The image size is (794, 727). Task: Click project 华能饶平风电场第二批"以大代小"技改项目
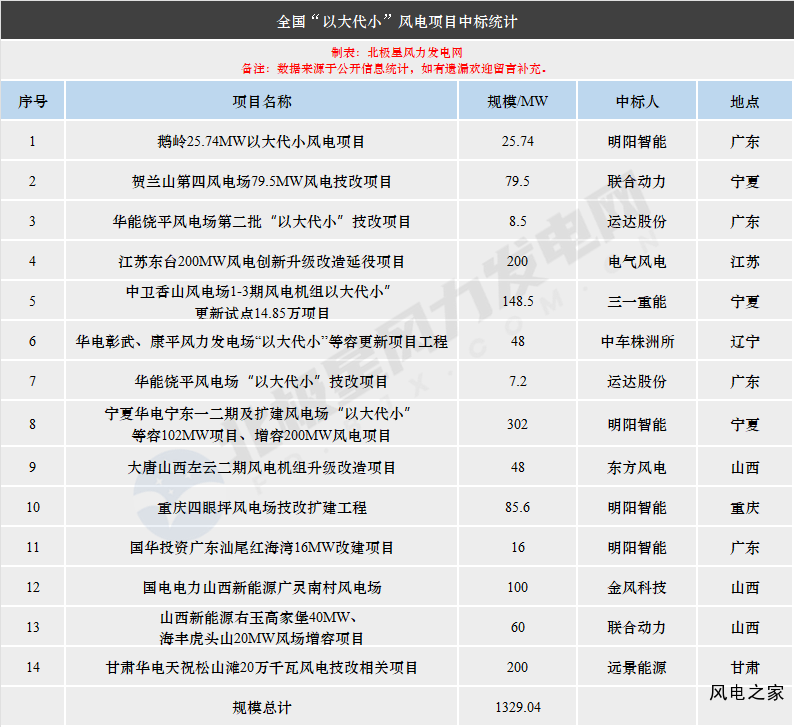262,221
